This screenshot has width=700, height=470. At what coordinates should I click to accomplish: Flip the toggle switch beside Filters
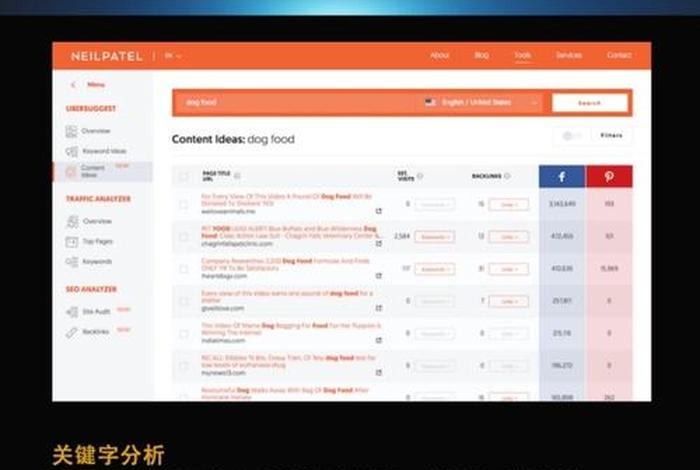pos(572,136)
